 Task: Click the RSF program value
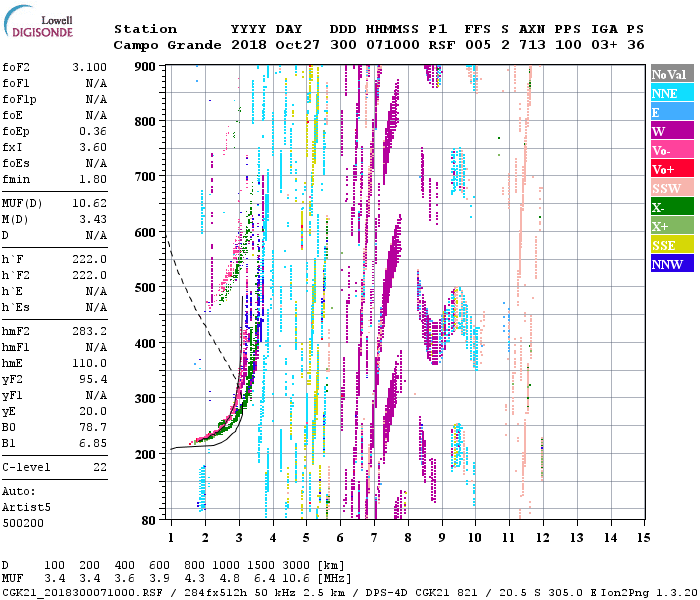coord(442,45)
